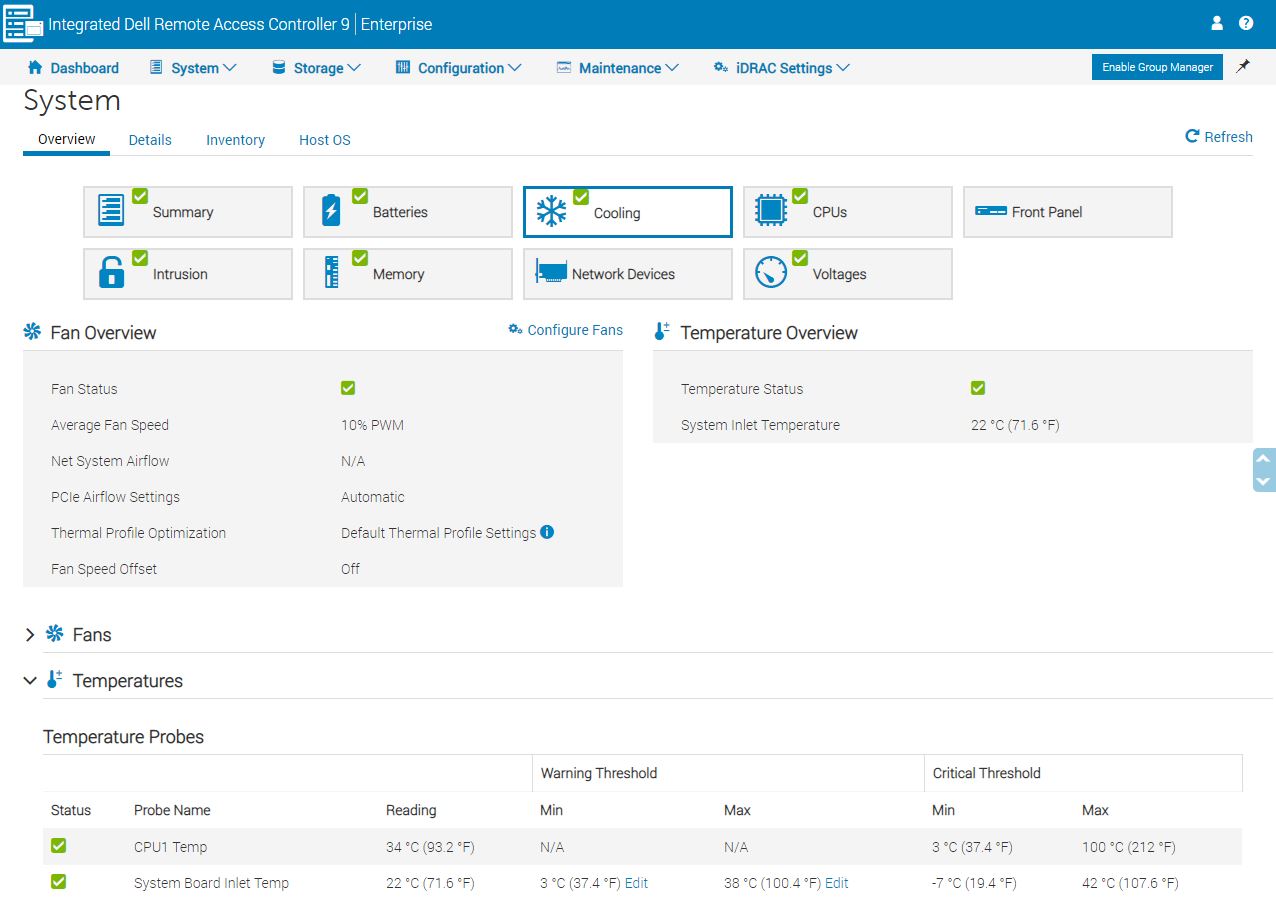Image resolution: width=1276 pixels, height=909 pixels.
Task: Open the Voltages gauge tile
Action: pos(847,274)
